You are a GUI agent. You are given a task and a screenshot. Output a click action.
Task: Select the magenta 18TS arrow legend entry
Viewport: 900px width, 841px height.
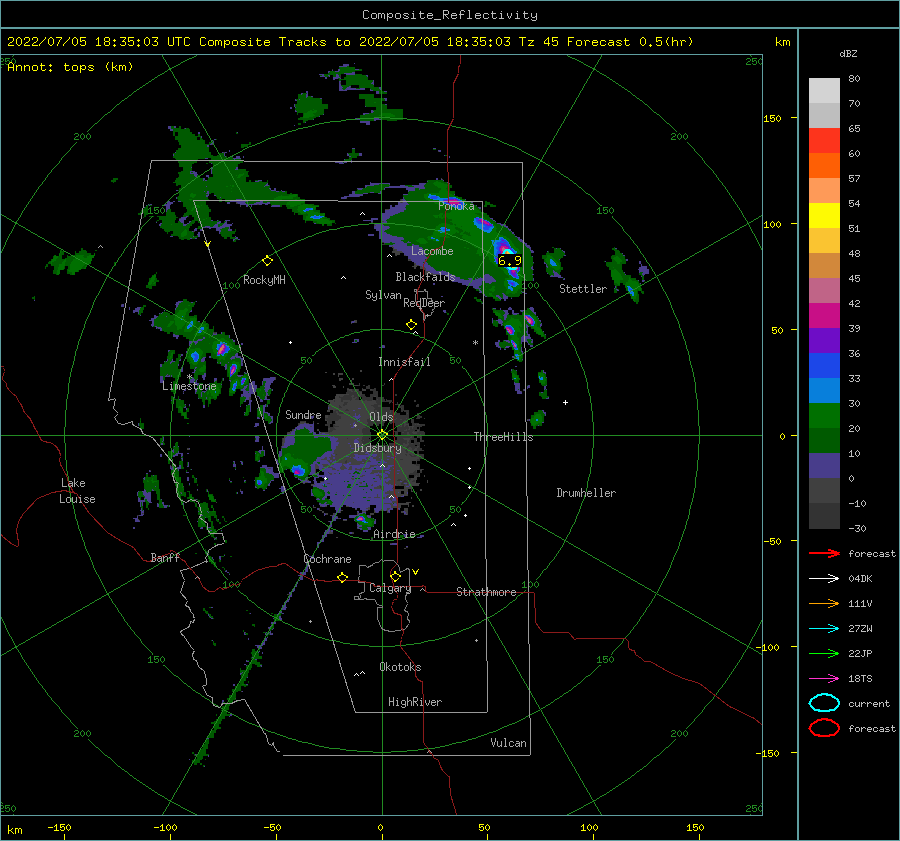point(824,679)
